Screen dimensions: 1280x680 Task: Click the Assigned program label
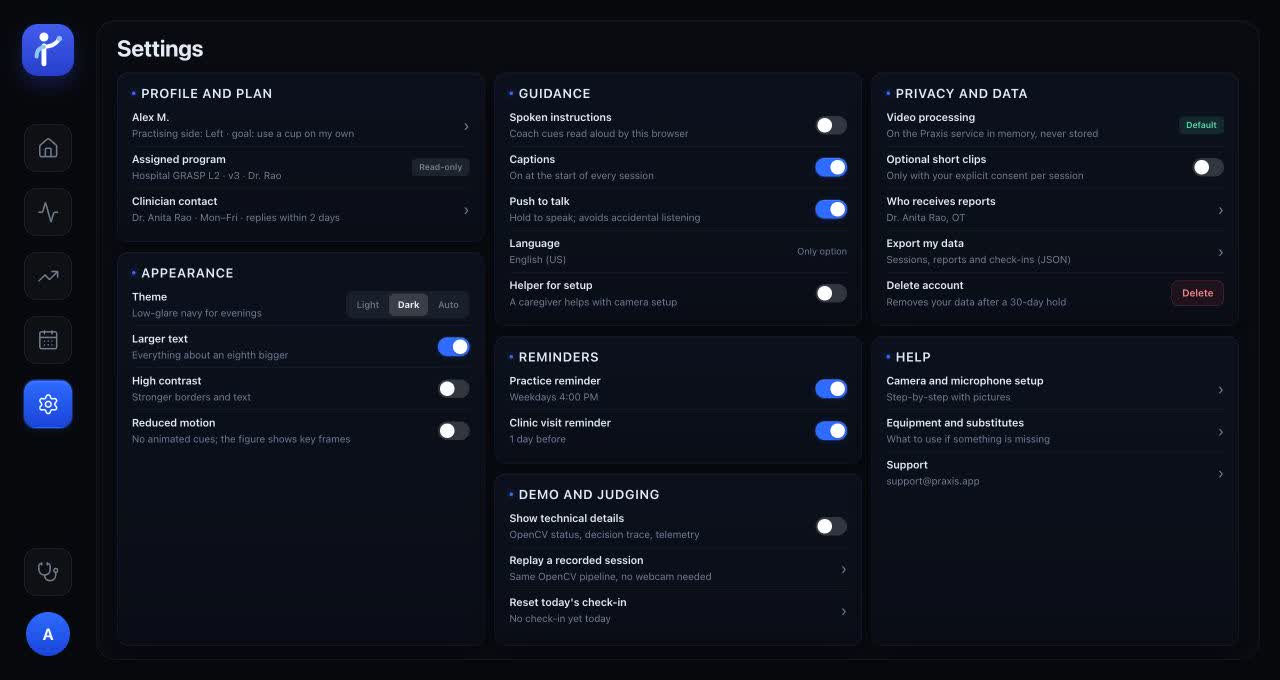click(x=179, y=159)
